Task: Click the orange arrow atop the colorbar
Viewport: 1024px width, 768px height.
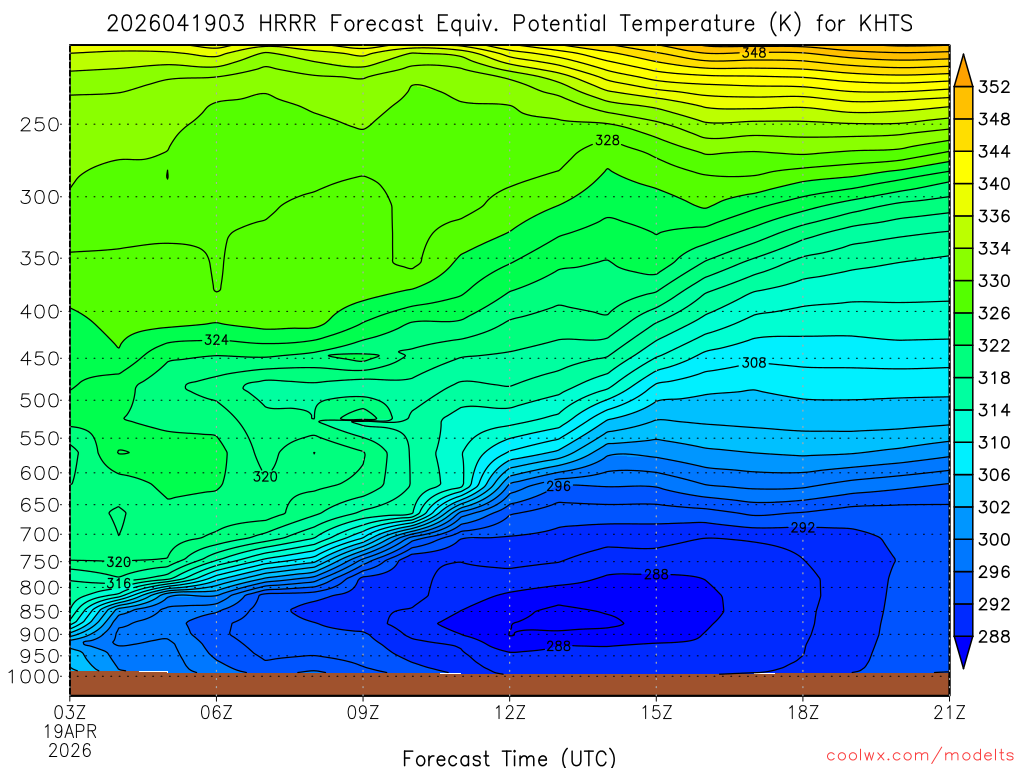Action: (x=963, y=72)
